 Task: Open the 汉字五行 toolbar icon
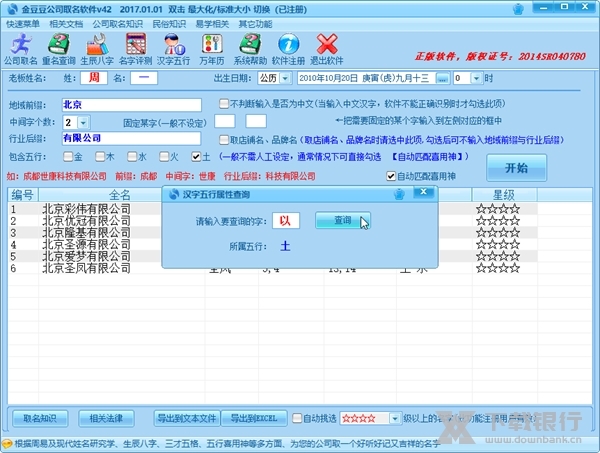[173, 49]
